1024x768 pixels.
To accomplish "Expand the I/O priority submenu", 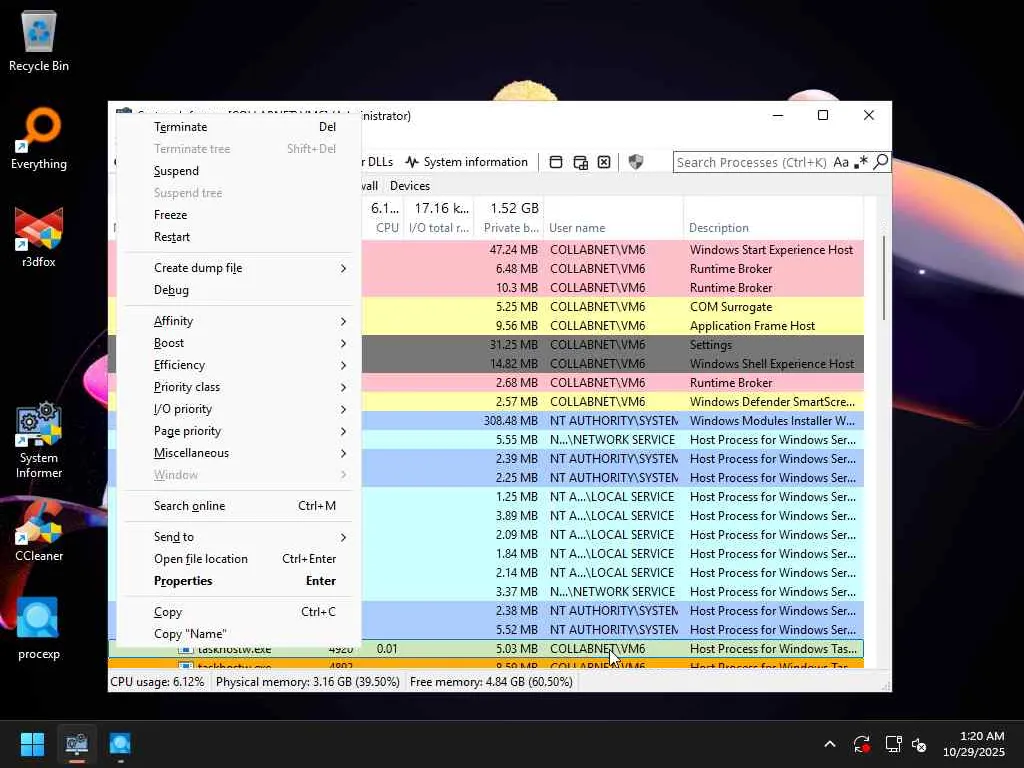I will [x=239, y=409].
